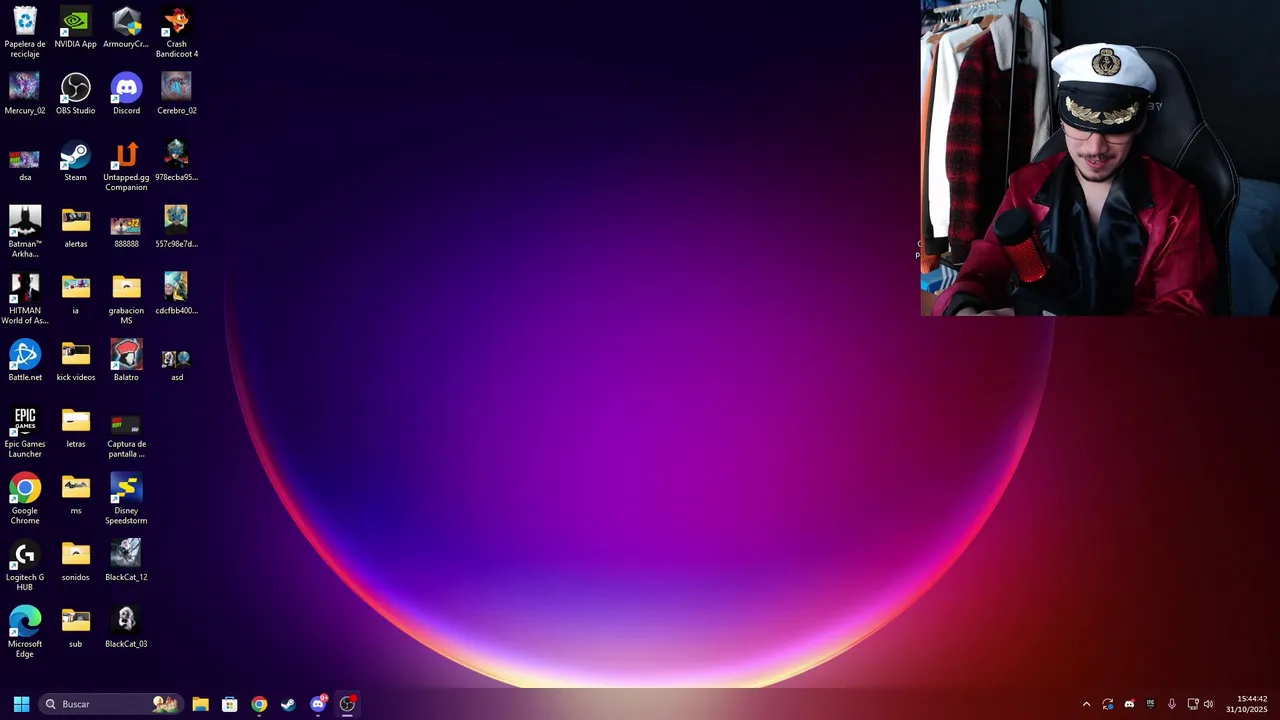The width and height of the screenshot is (1280, 720).
Task: Select the Mercury_02 image file
Action: [x=25, y=94]
